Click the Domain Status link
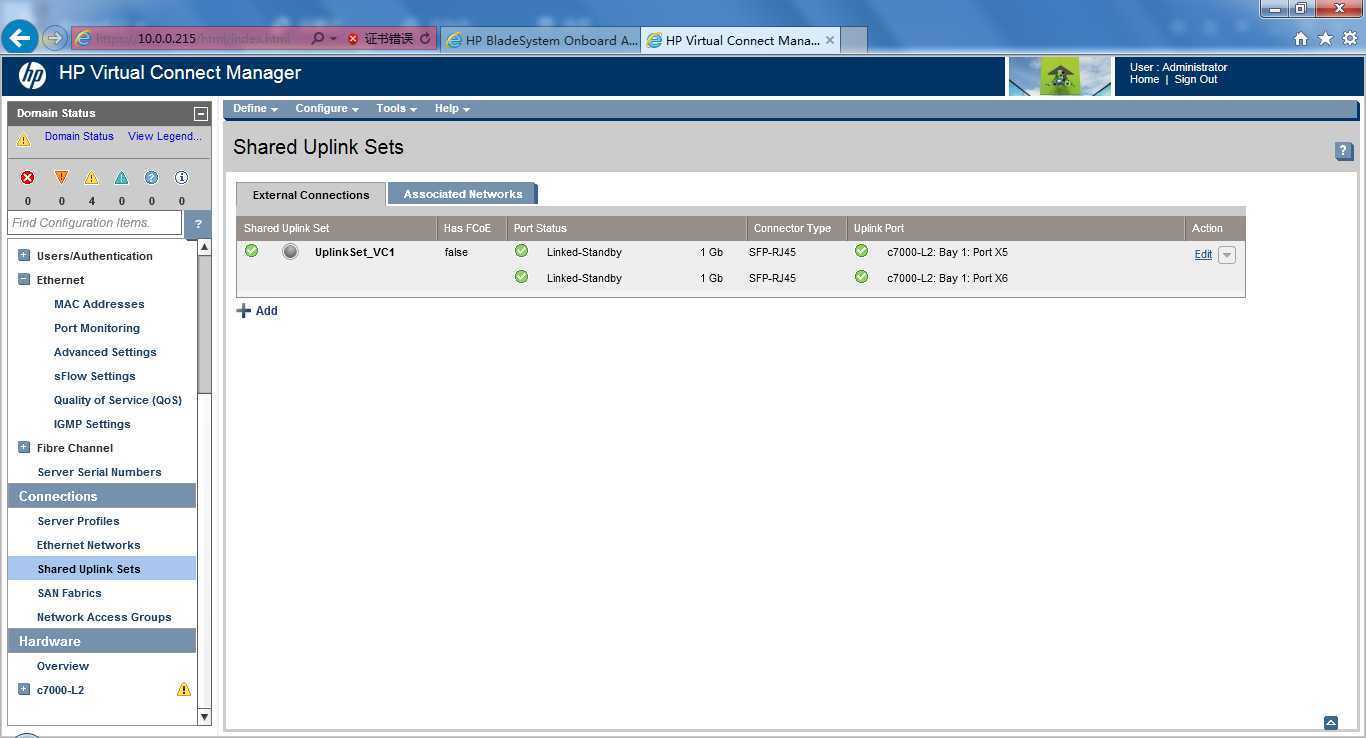 pyautogui.click(x=79, y=137)
